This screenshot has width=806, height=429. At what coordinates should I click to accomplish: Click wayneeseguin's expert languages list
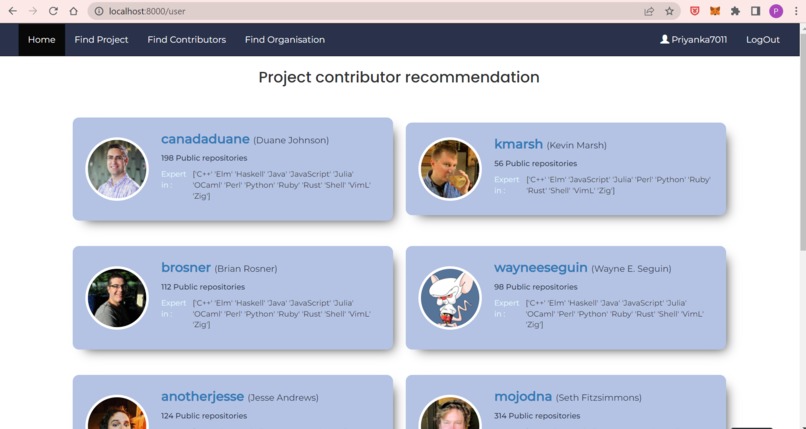point(615,313)
